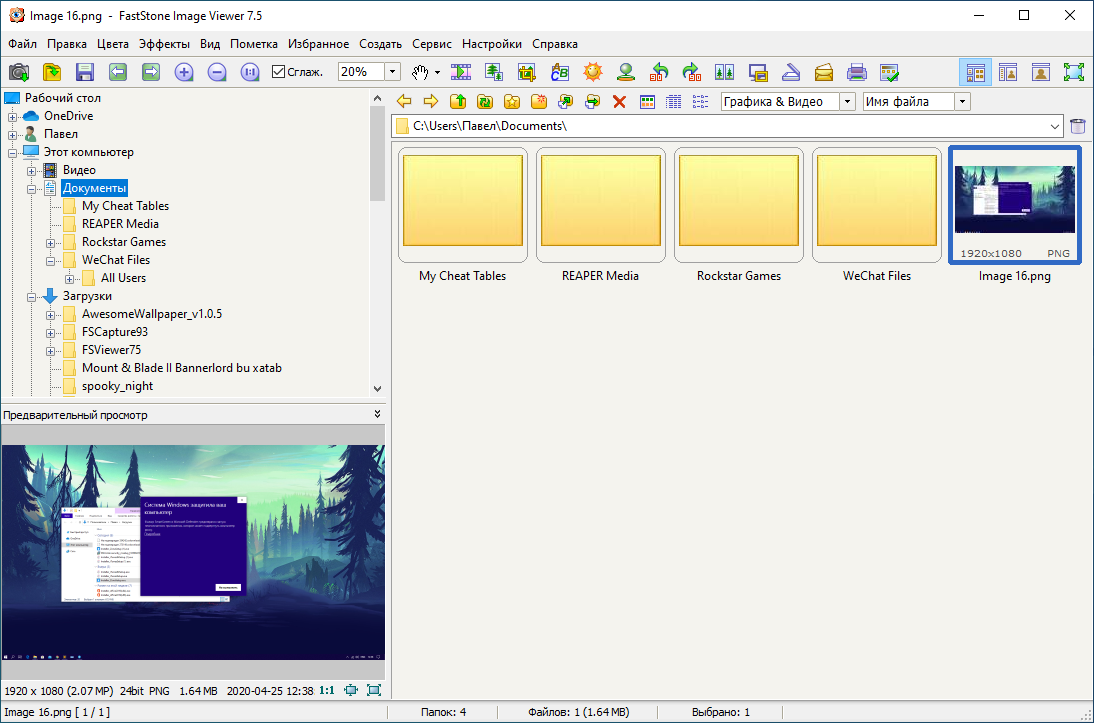Rotate the image left 90 degrees
This screenshot has width=1094, height=723.
pyautogui.click(x=659, y=72)
